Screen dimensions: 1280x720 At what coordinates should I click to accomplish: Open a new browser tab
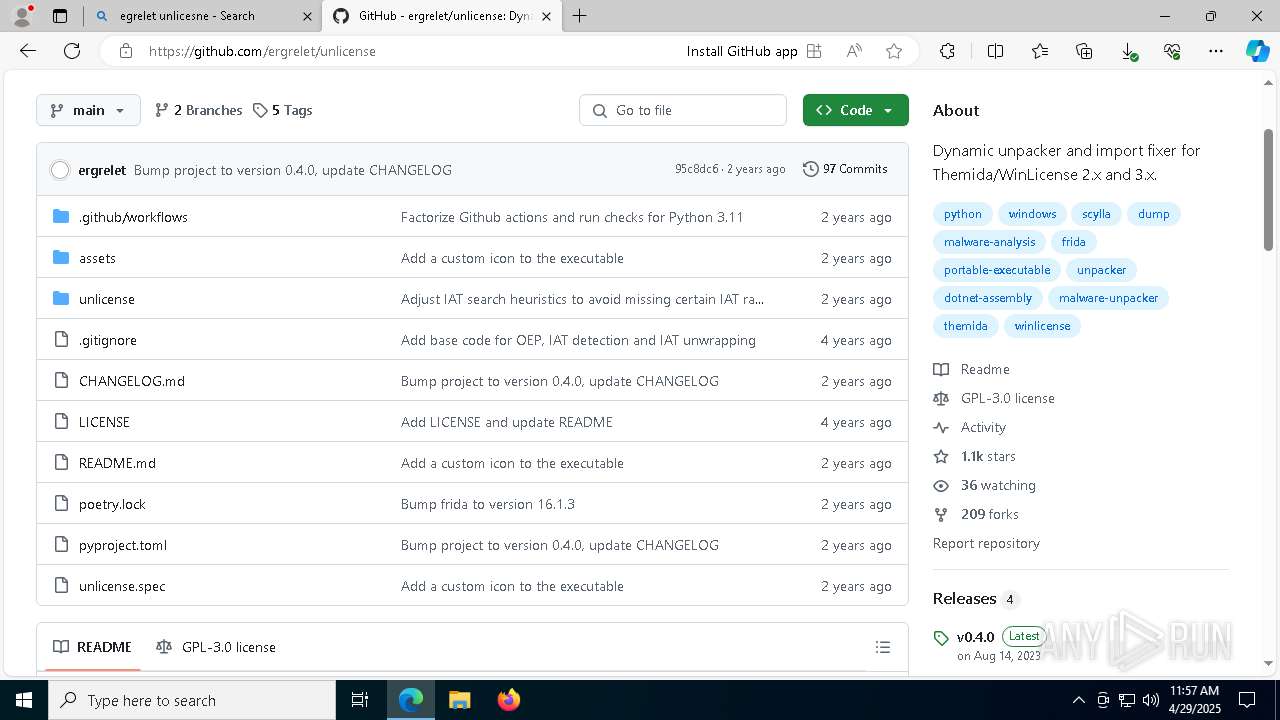pyautogui.click(x=579, y=16)
